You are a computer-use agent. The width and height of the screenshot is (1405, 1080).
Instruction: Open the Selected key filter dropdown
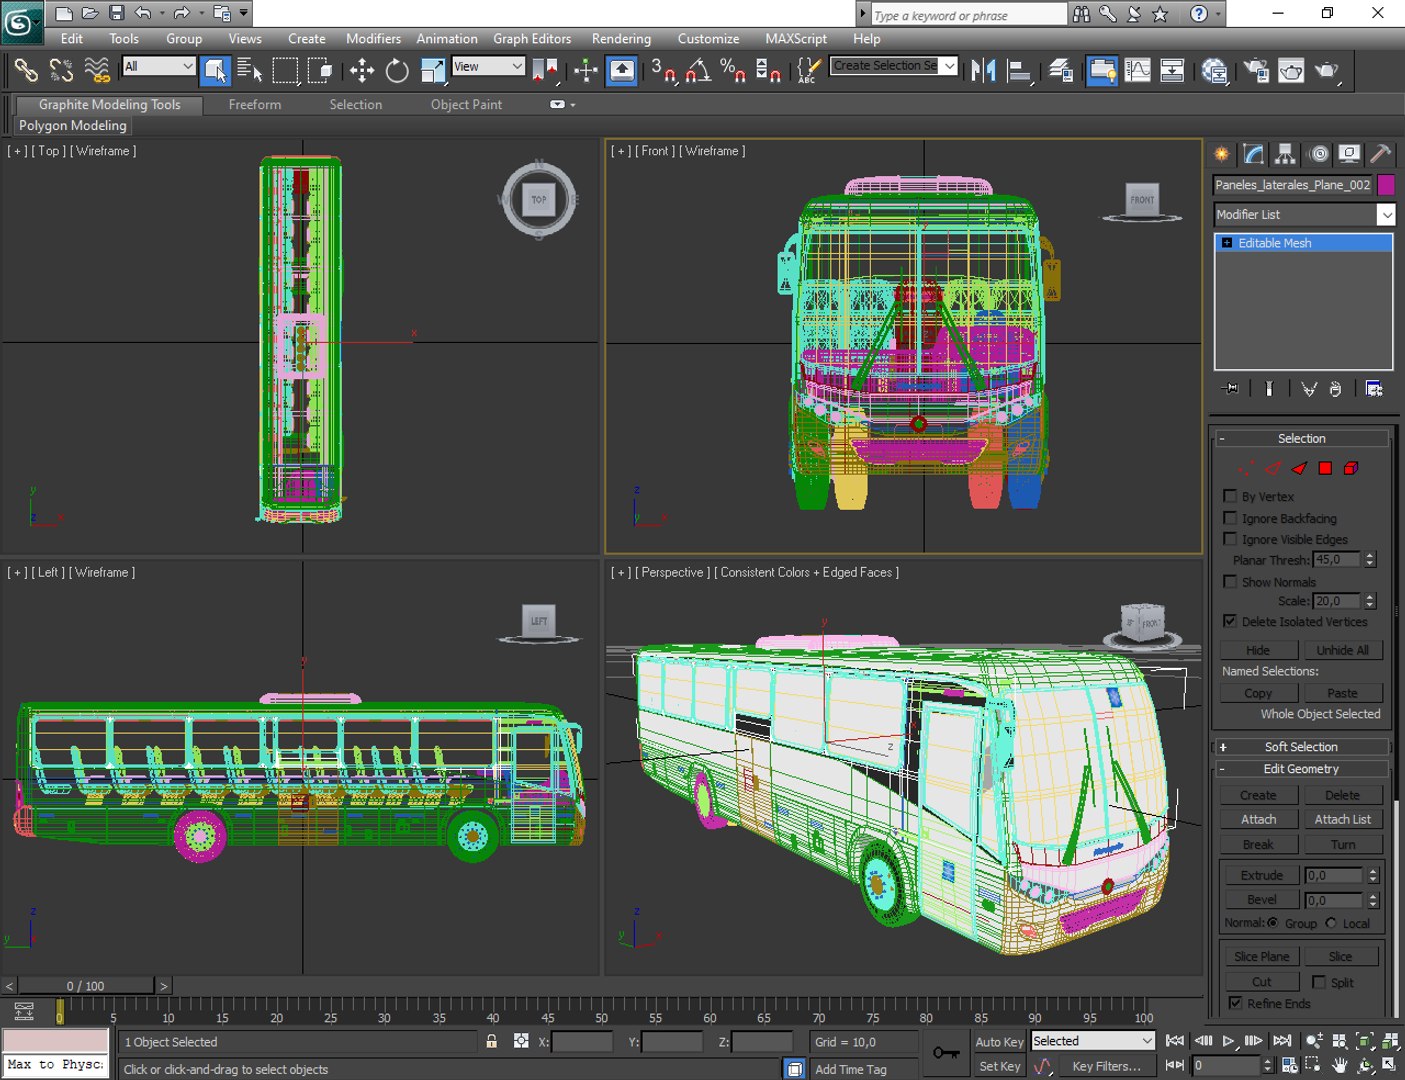[1093, 1041]
